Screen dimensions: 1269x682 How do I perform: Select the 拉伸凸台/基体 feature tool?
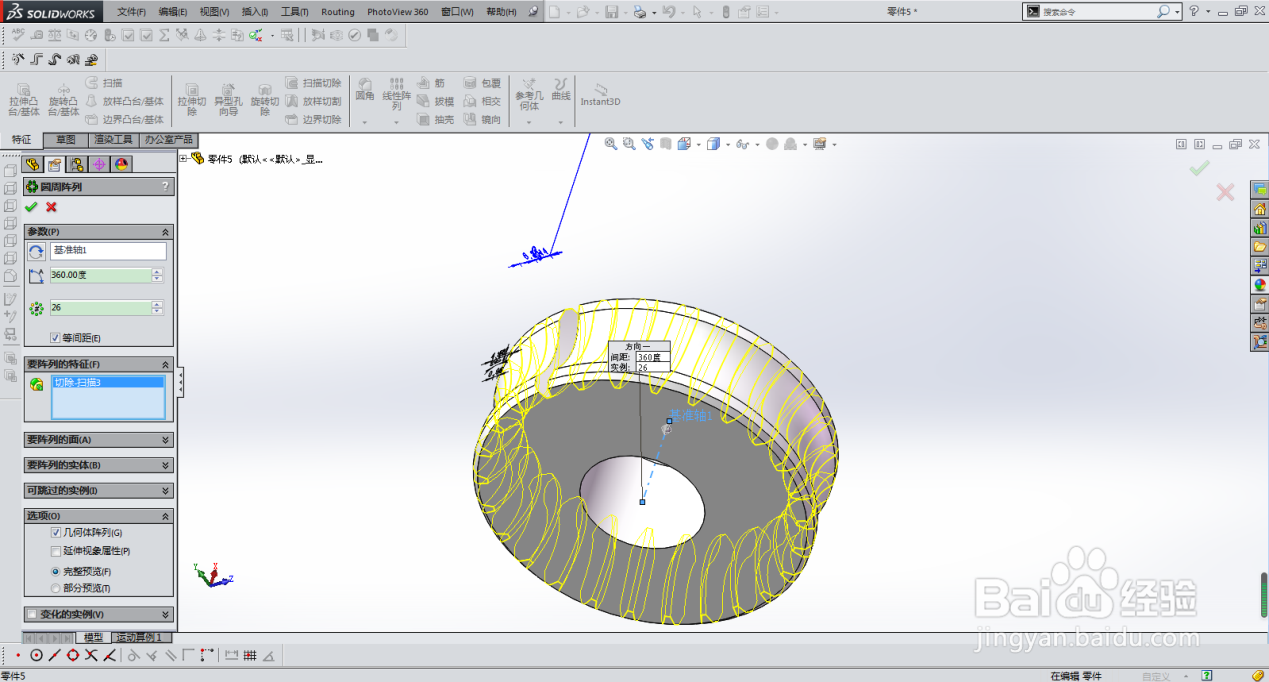[22, 100]
